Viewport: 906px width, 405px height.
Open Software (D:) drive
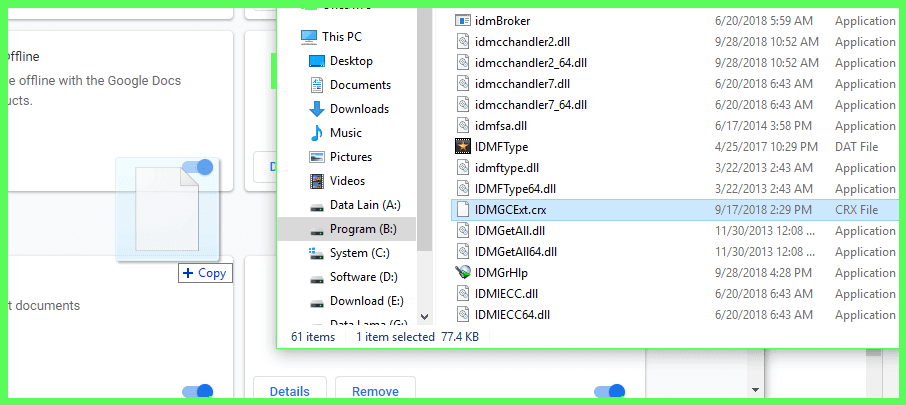click(363, 277)
